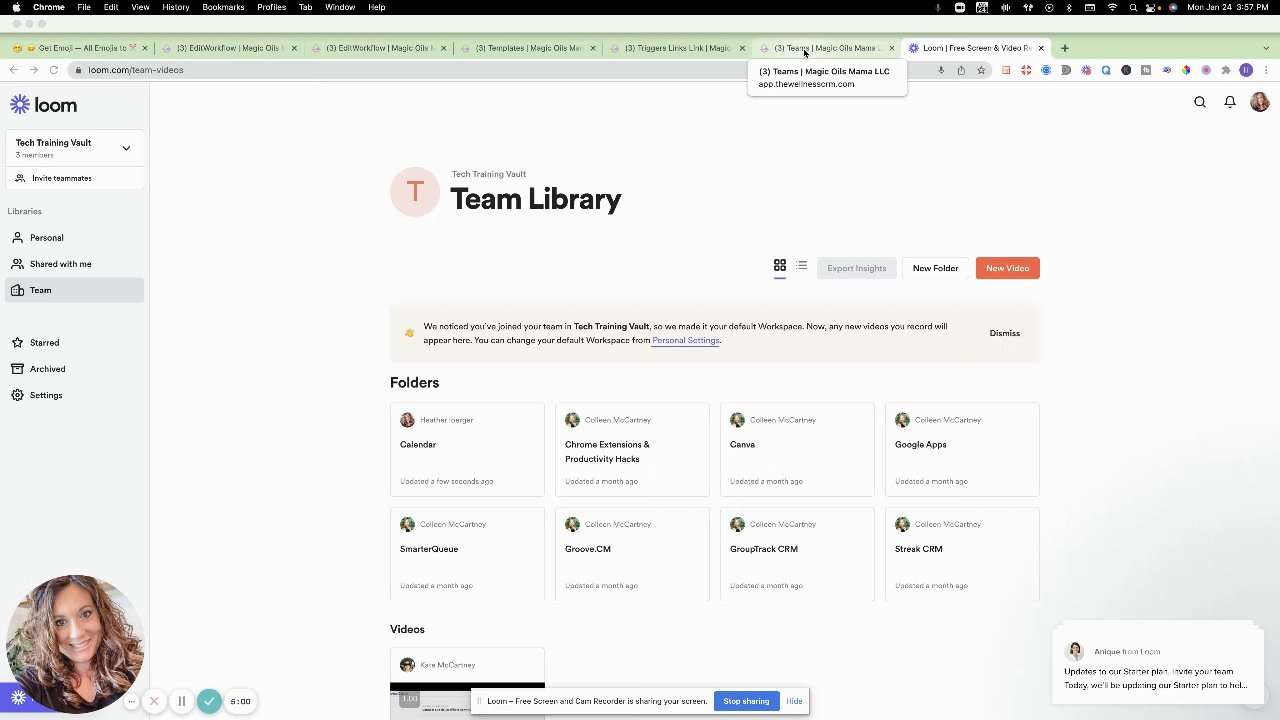Open the SmarterQueue folder
Viewport: 1280px width, 720px height.
tap(467, 554)
